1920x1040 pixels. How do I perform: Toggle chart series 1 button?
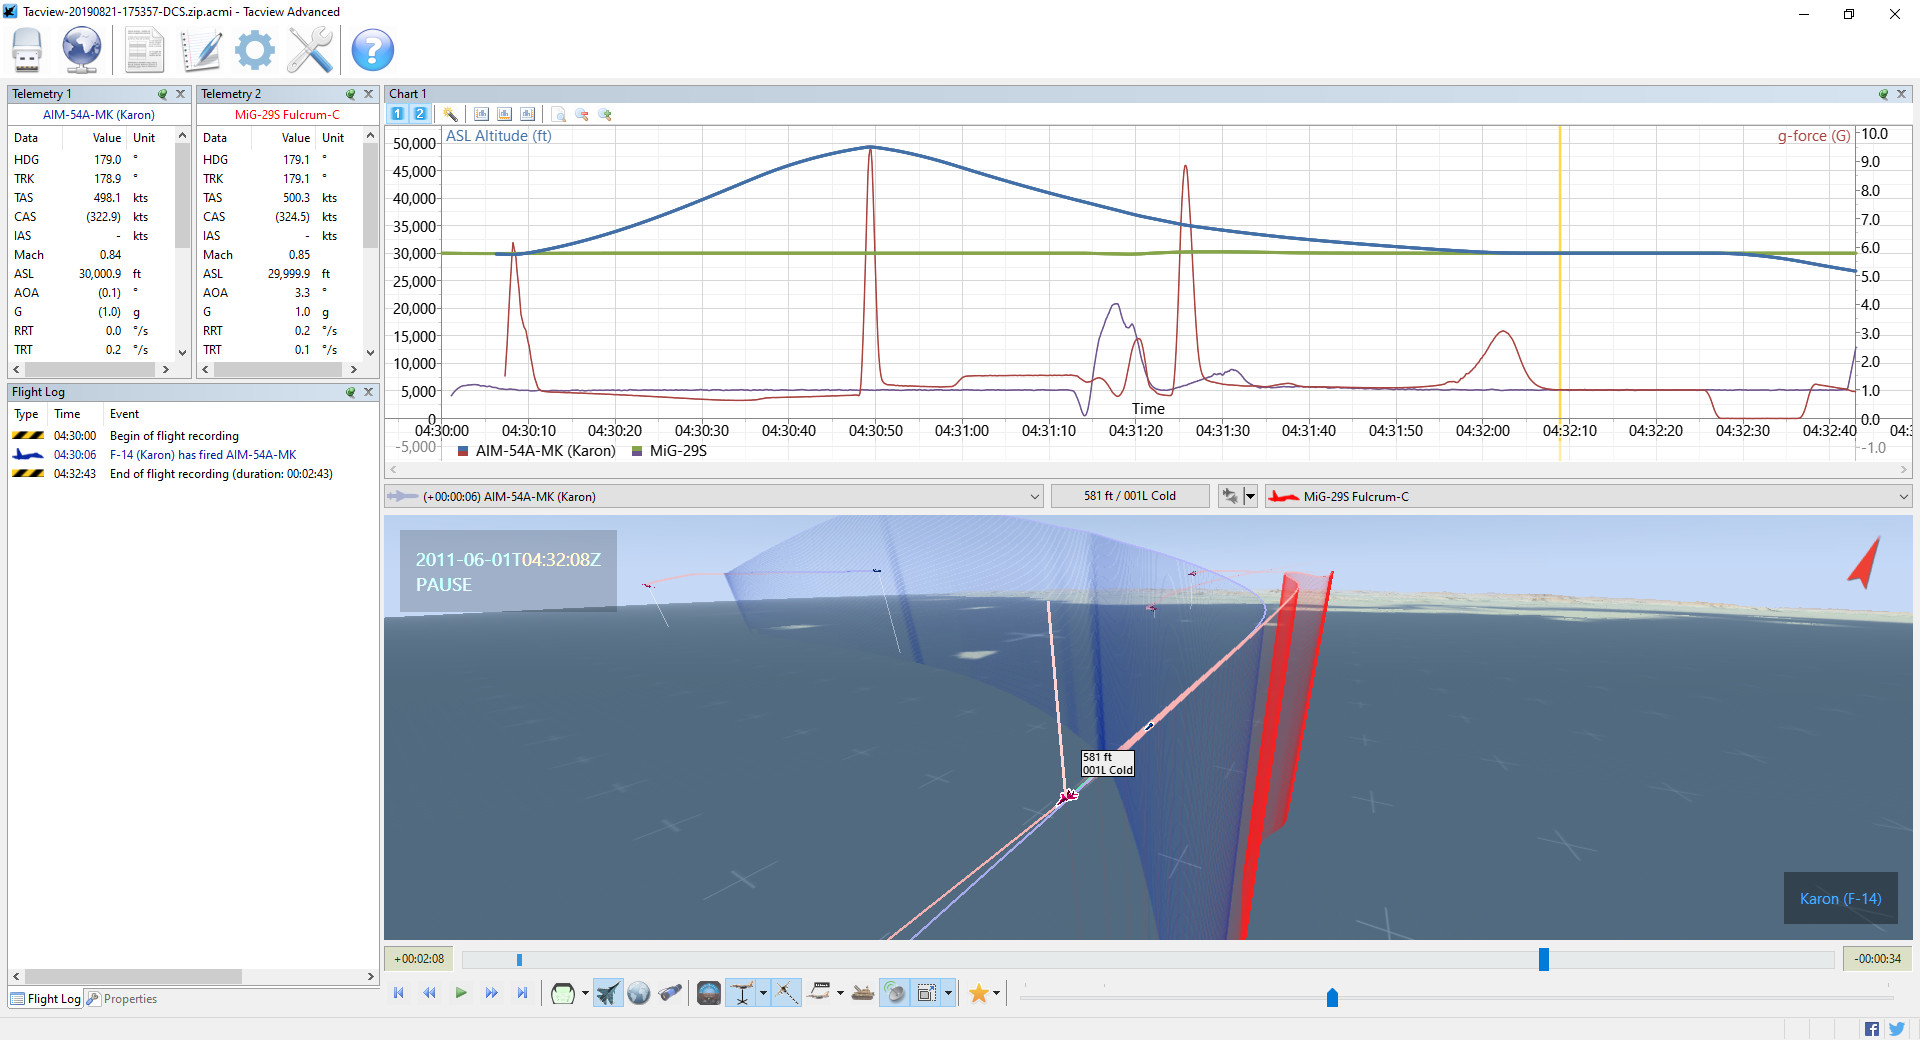coord(398,114)
